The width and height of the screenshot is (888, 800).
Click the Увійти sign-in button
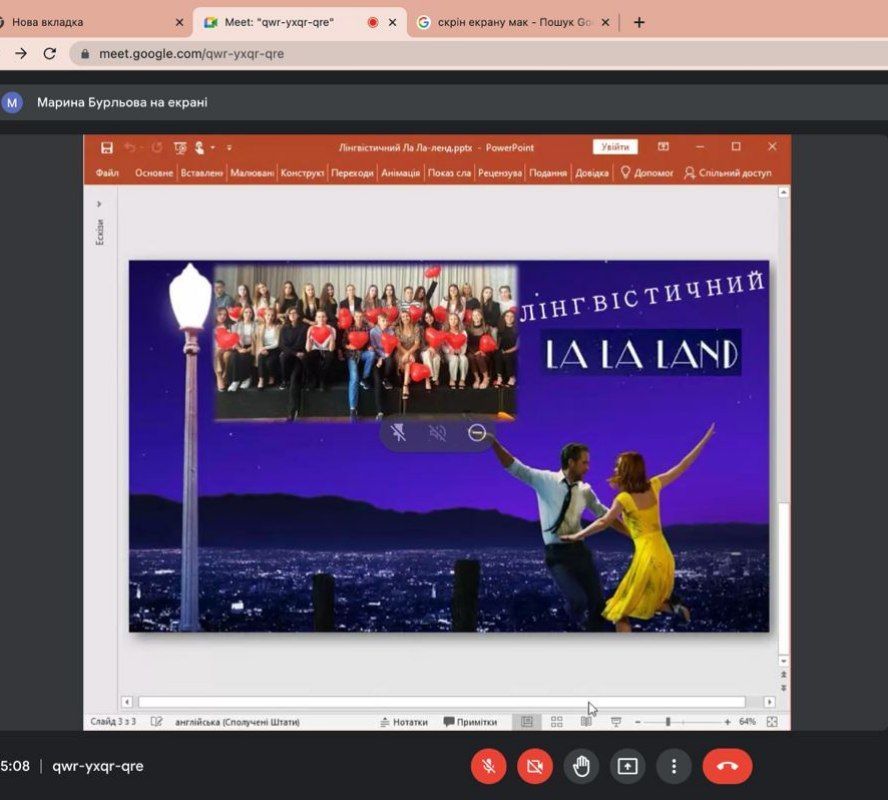tap(615, 147)
